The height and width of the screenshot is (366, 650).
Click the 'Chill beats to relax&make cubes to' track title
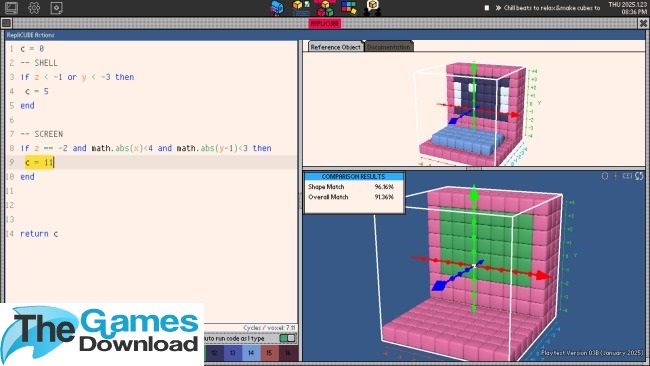[552, 7]
